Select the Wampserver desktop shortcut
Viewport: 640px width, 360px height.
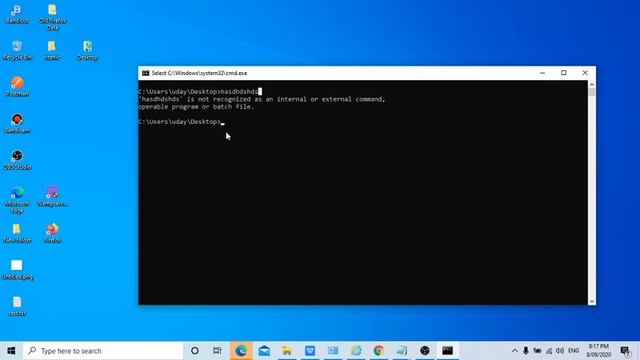coord(52,196)
